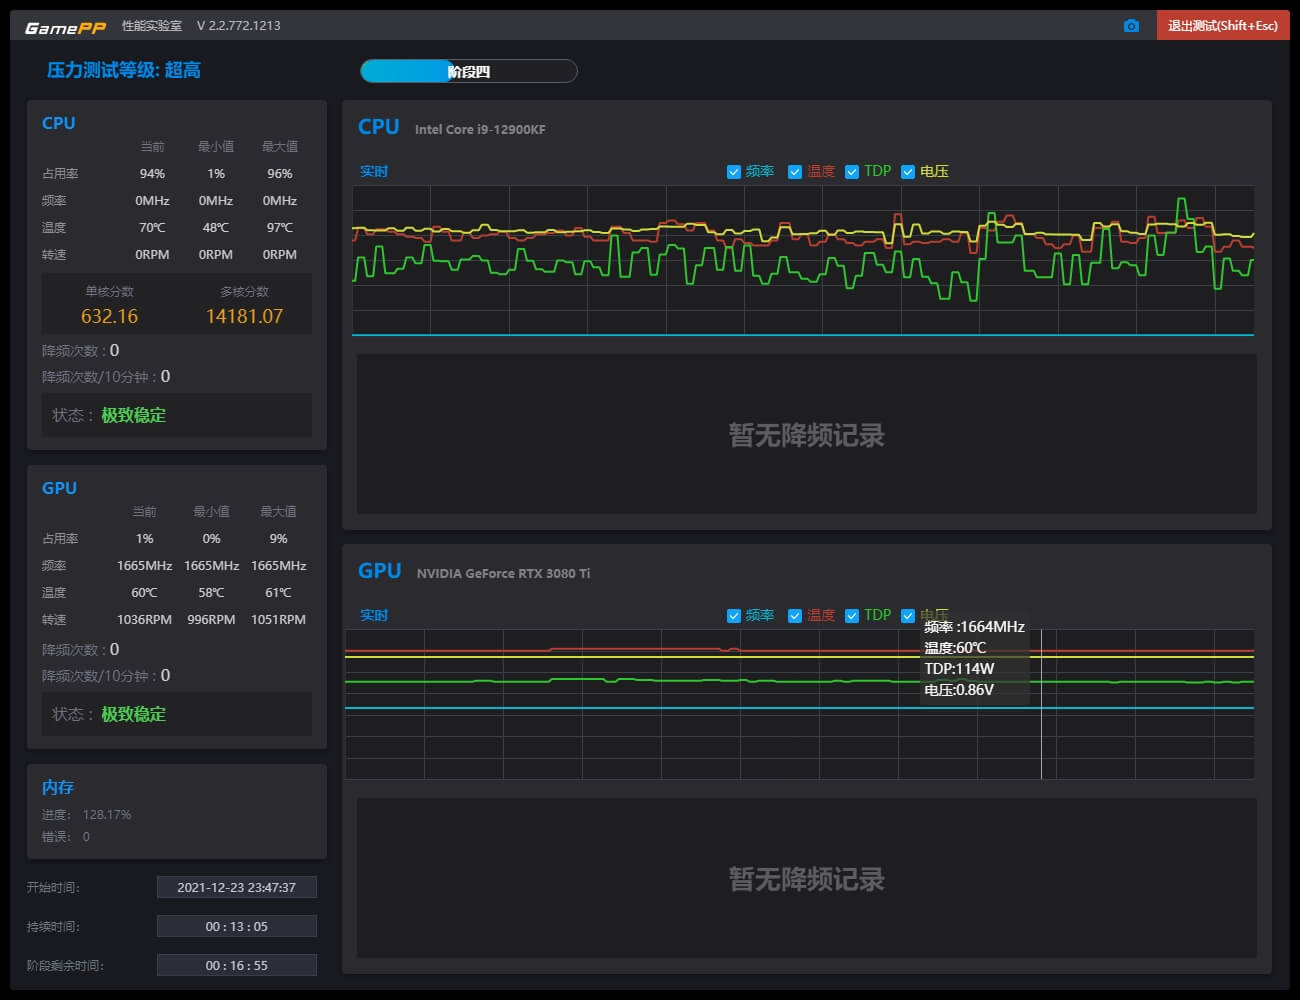Click the GPU max usage 9%

(x=278, y=539)
